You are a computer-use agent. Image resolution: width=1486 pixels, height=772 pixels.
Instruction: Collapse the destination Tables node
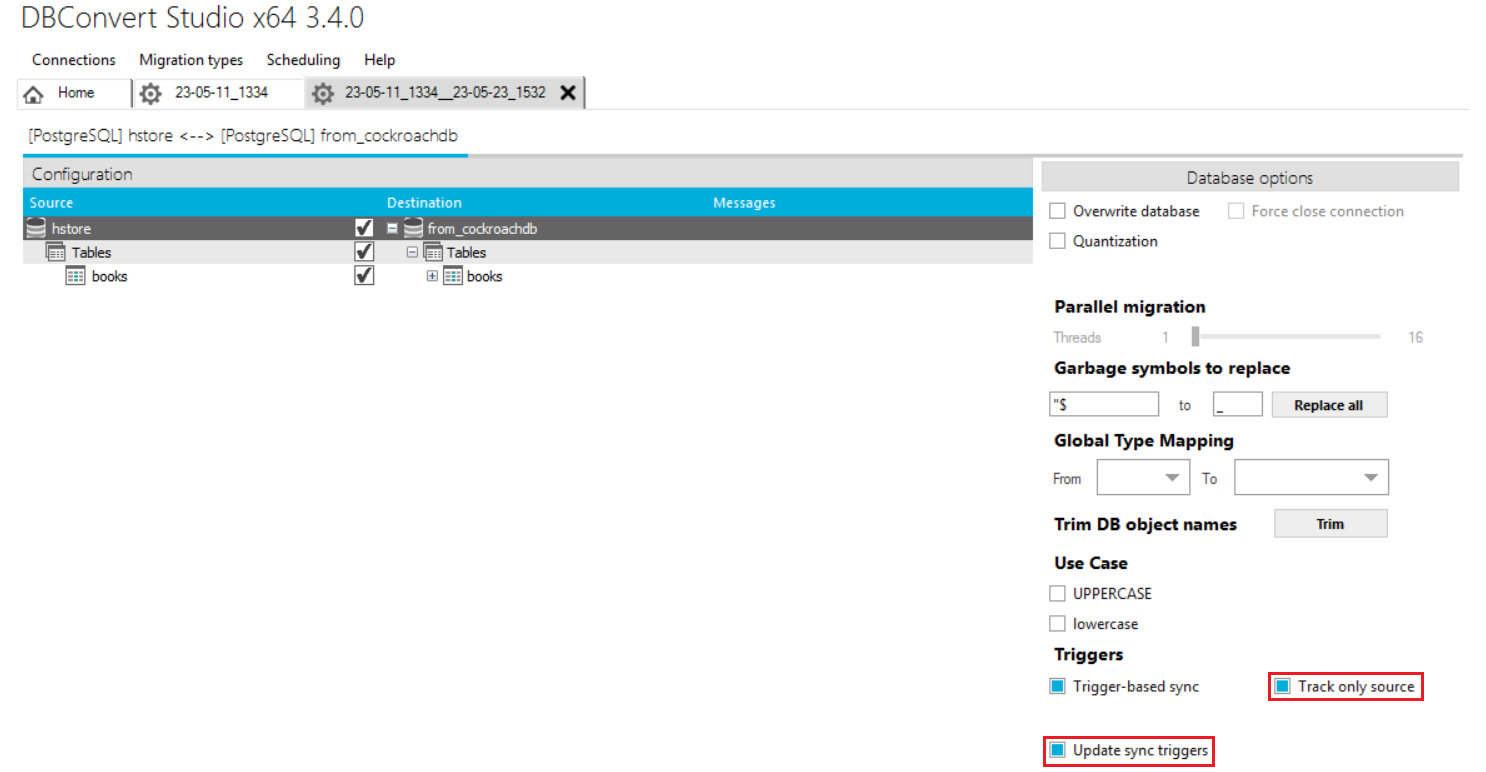412,253
